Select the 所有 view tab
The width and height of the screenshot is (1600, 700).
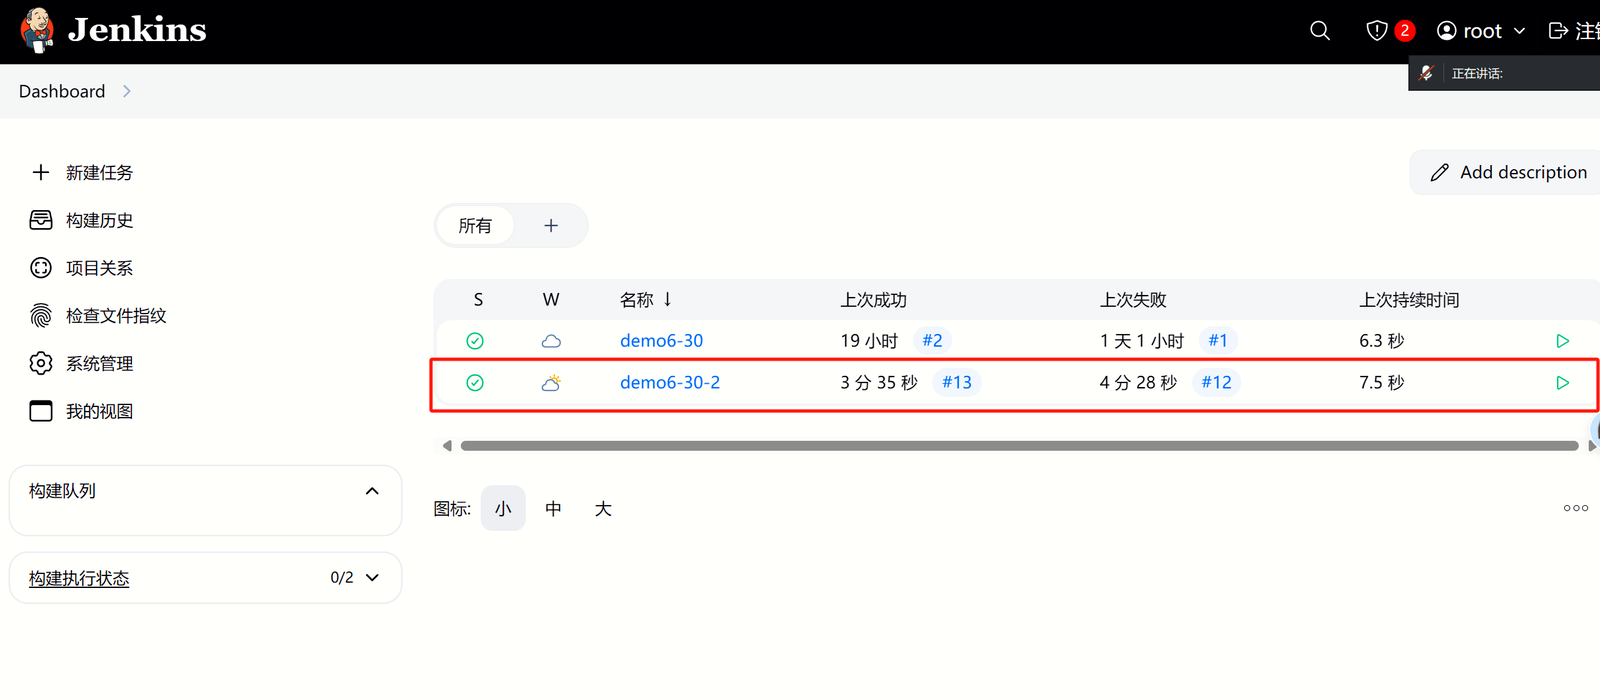475,226
